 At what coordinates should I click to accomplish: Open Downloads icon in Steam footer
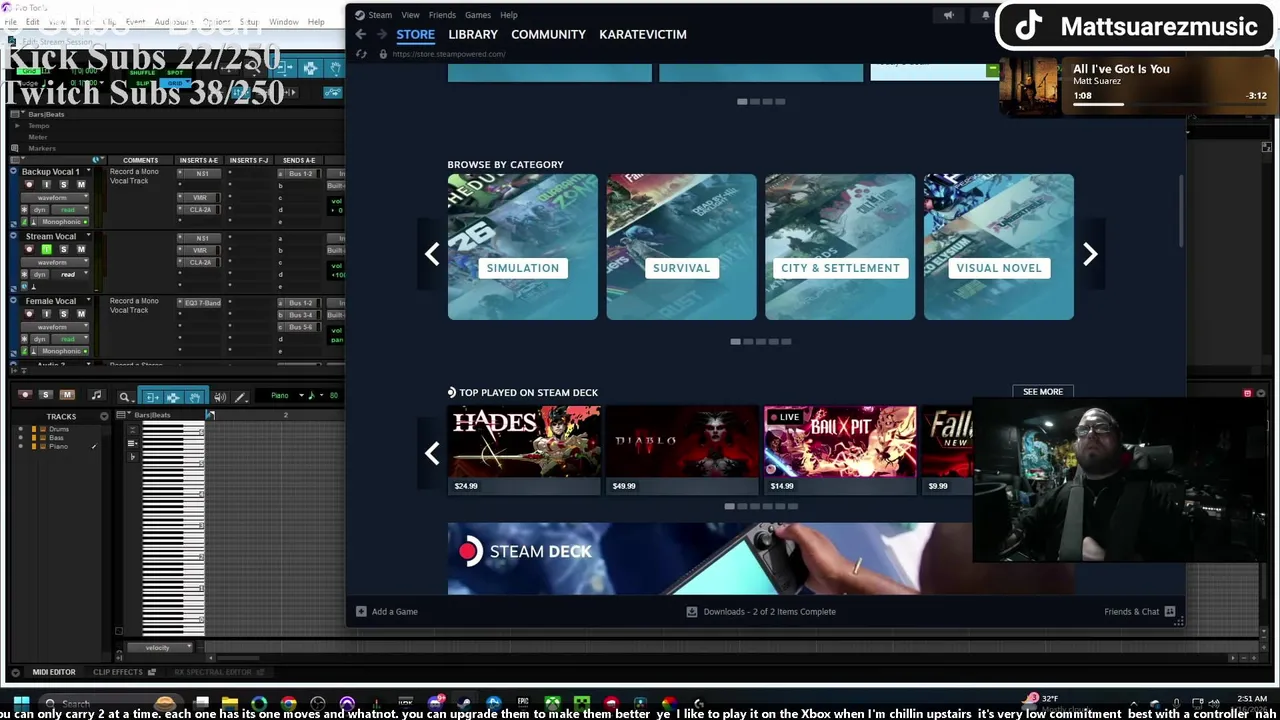(691, 611)
